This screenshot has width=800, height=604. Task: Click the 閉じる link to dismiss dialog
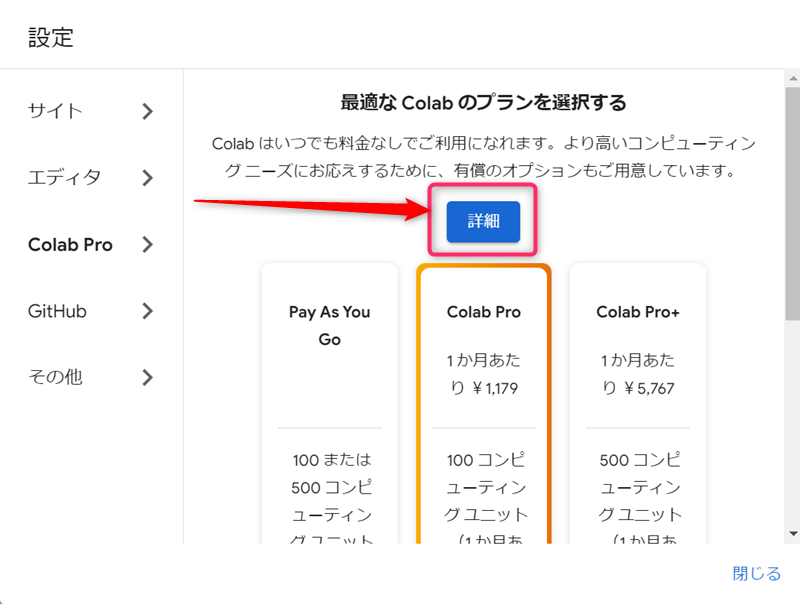tap(756, 573)
